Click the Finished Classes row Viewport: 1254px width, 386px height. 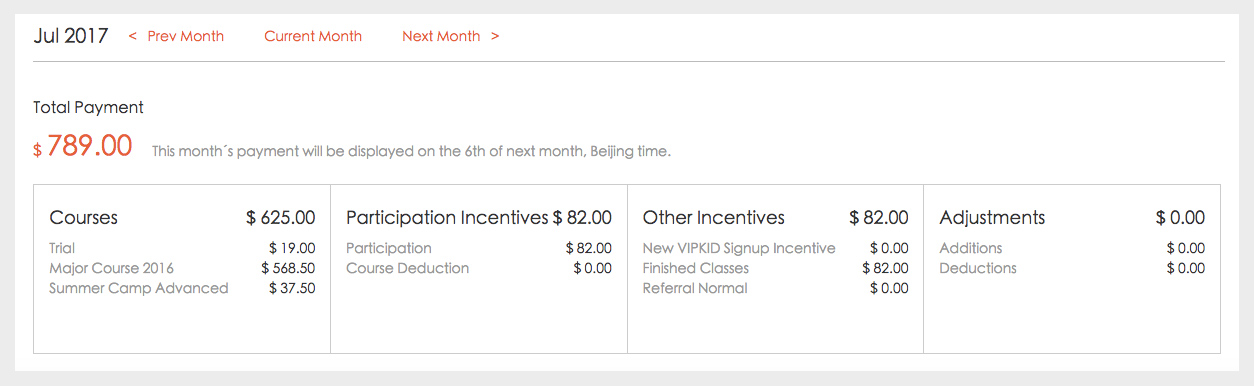tap(776, 268)
